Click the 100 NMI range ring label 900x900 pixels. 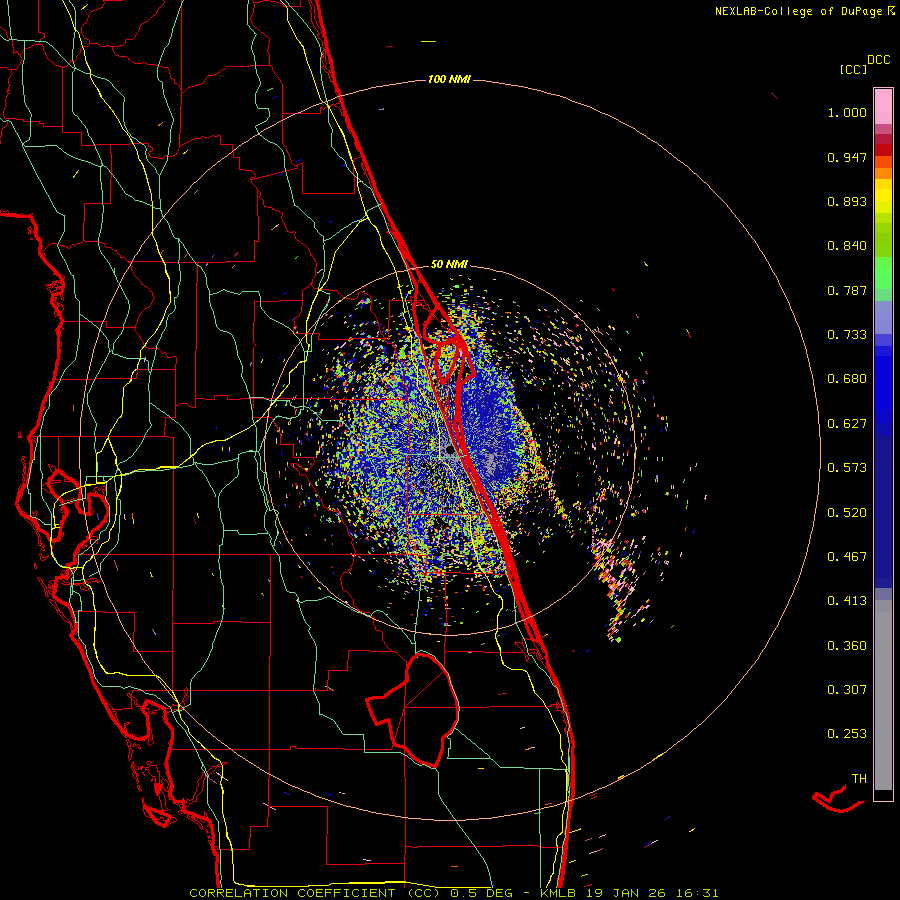(x=449, y=79)
